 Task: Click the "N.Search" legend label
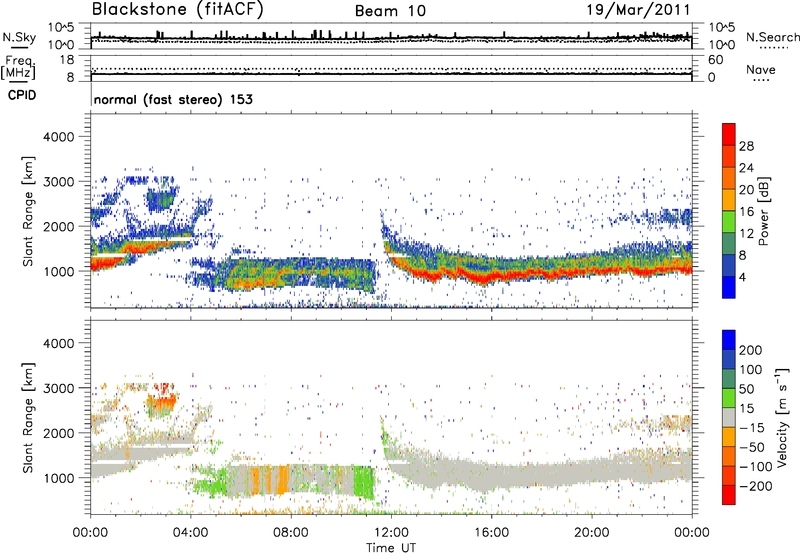click(x=772, y=37)
